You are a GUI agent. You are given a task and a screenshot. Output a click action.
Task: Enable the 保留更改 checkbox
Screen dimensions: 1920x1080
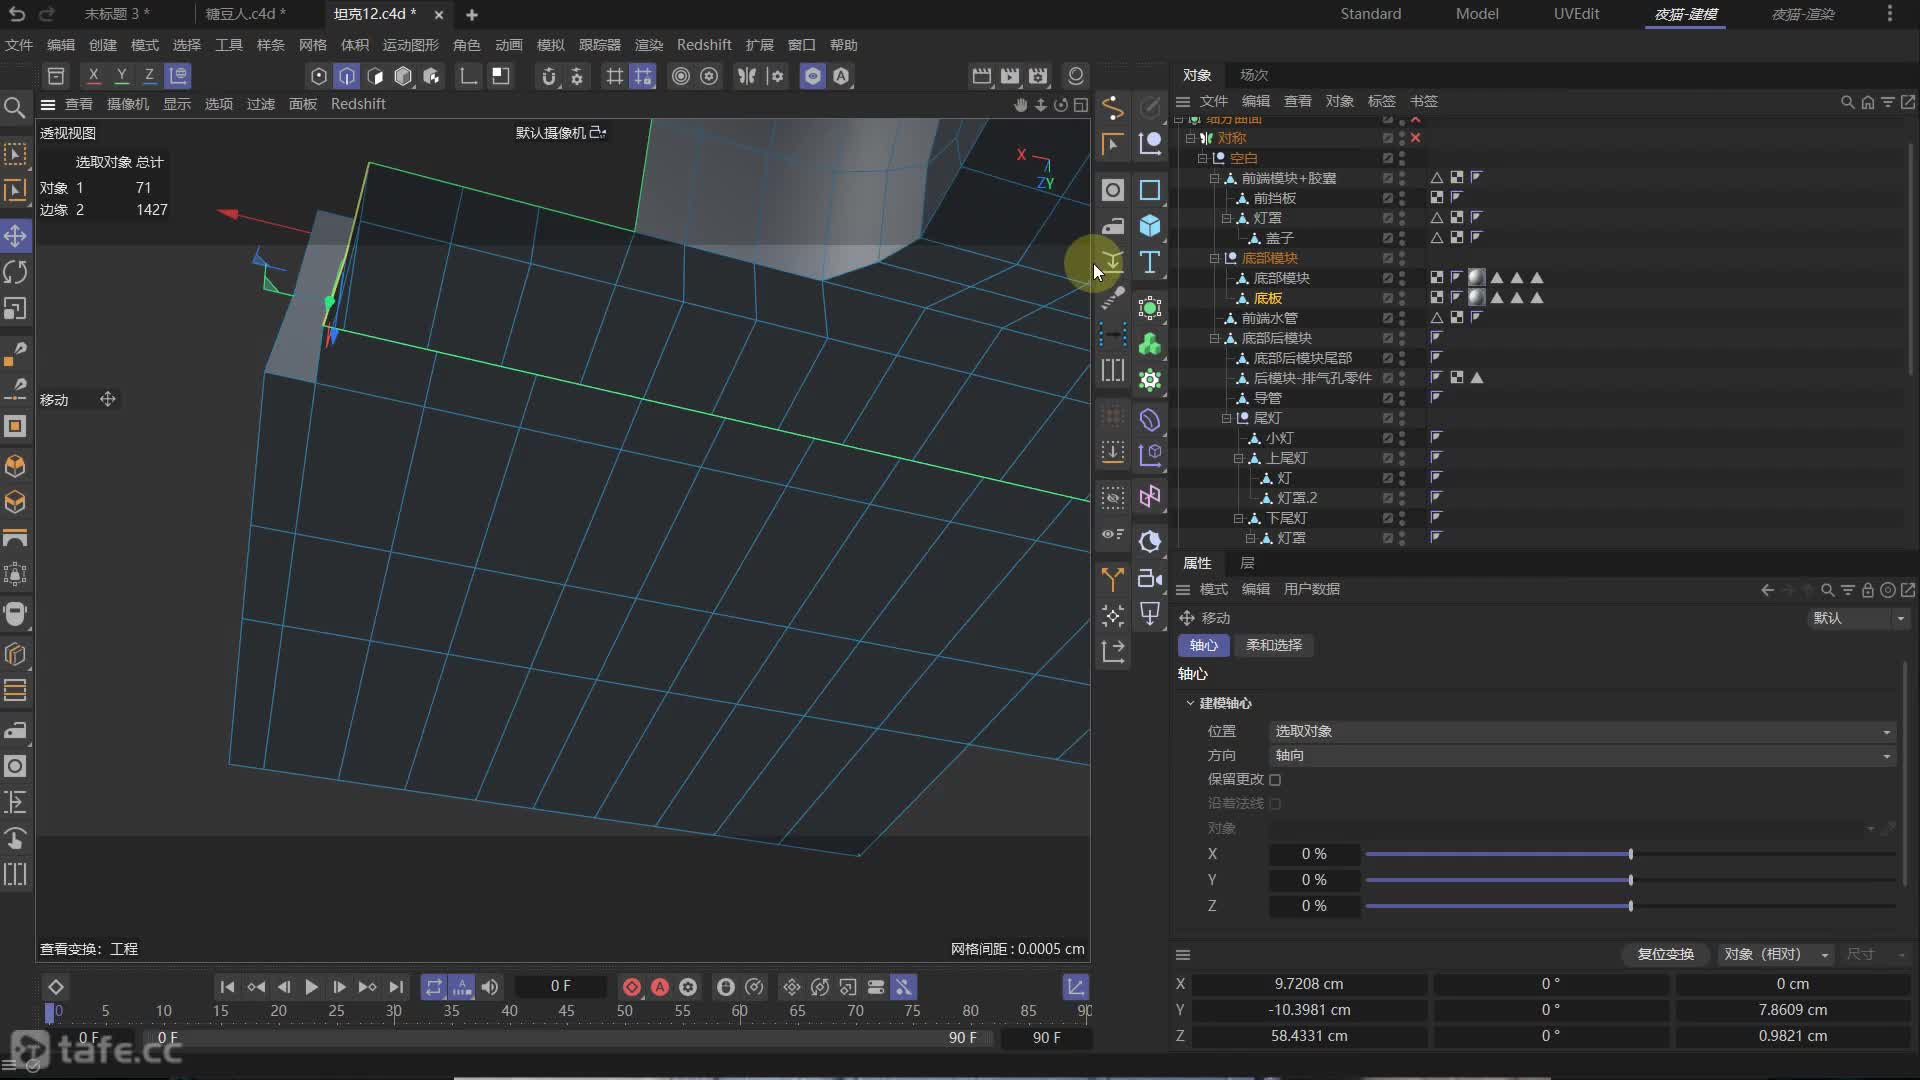tap(1275, 779)
